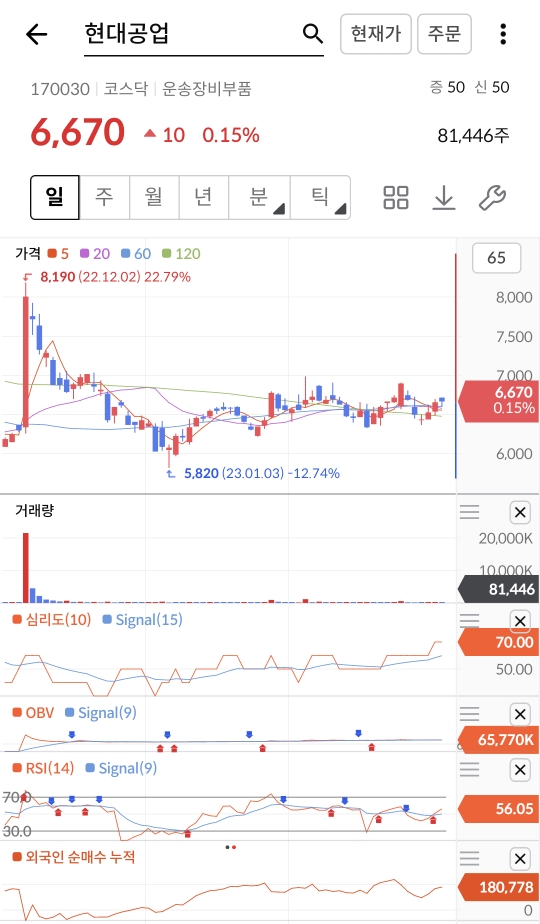
Task: Select the 월 monthly chart tab
Action: (x=154, y=197)
